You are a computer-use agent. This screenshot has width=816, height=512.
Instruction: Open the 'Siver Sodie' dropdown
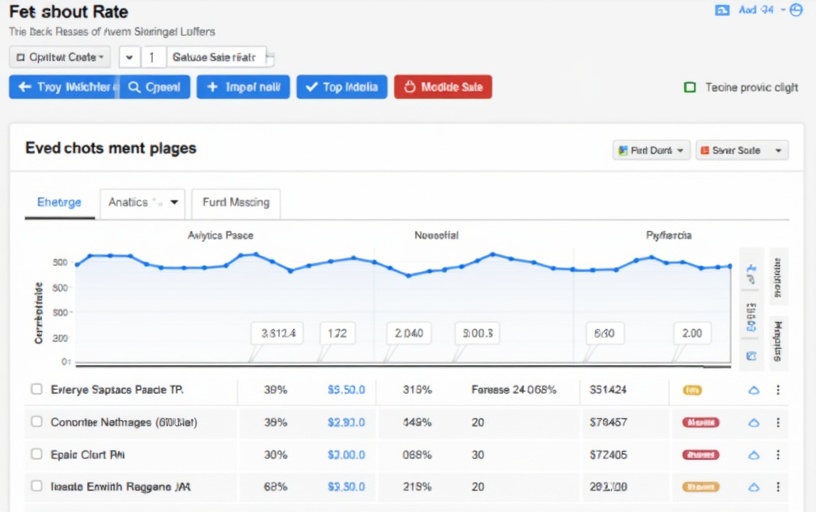tap(742, 150)
